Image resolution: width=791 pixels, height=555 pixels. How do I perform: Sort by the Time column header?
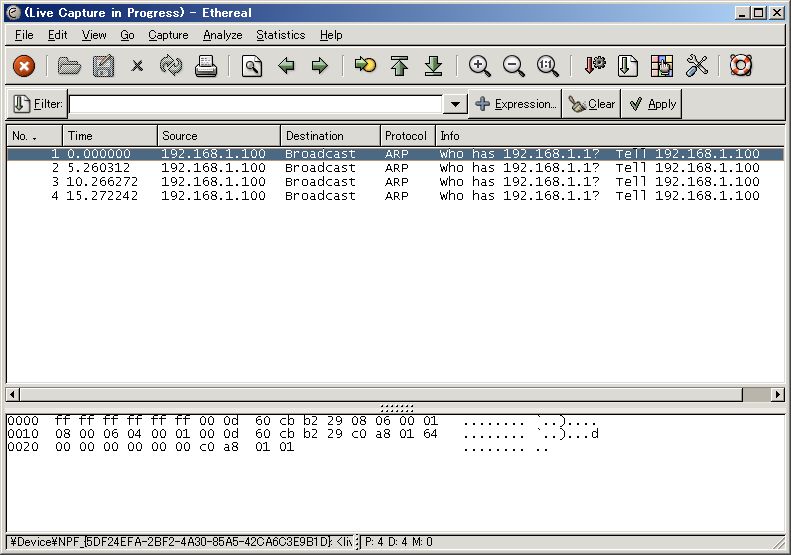click(110, 136)
